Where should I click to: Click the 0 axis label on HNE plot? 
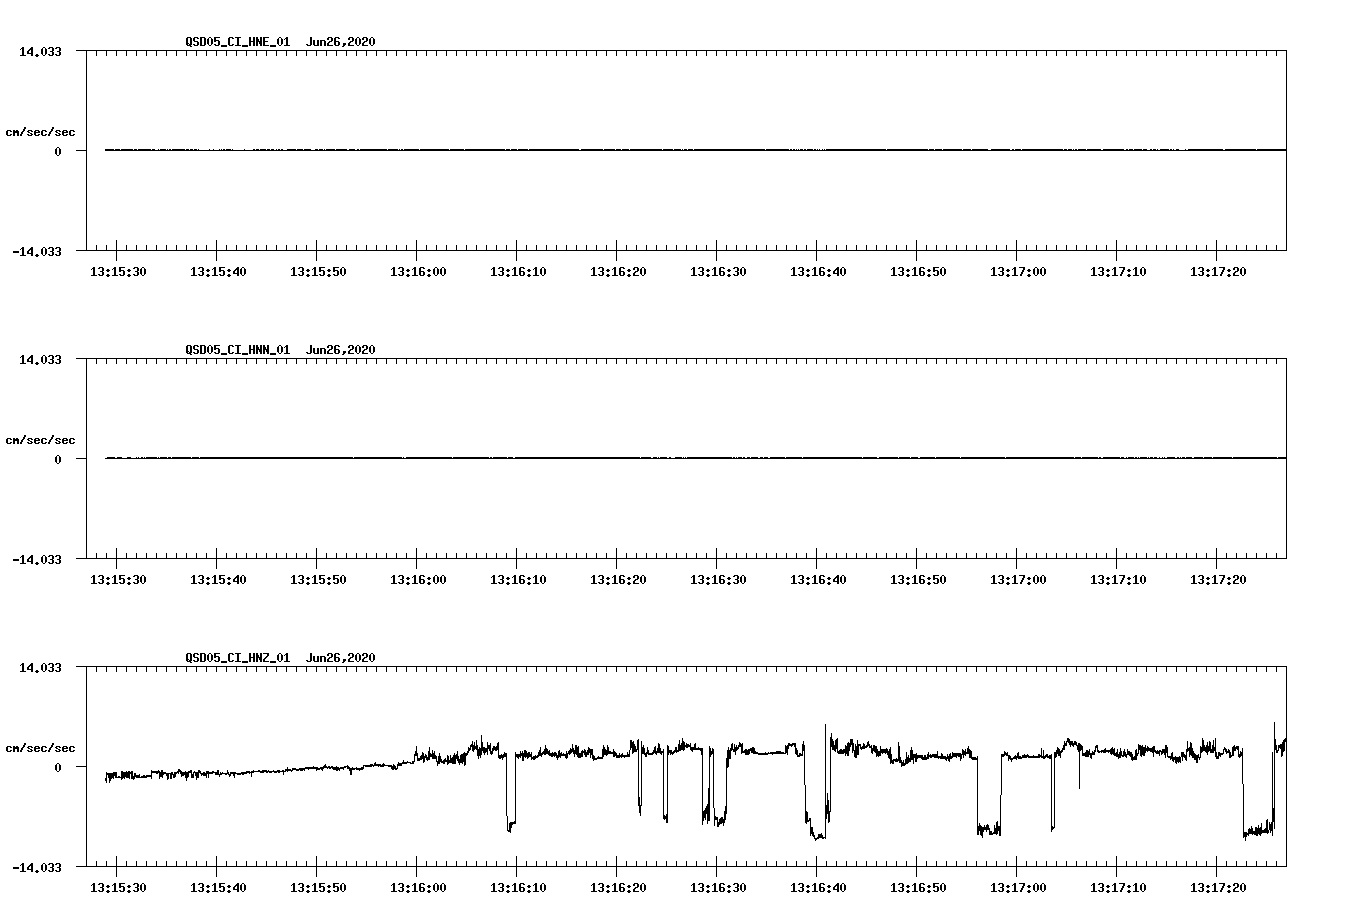point(58,152)
